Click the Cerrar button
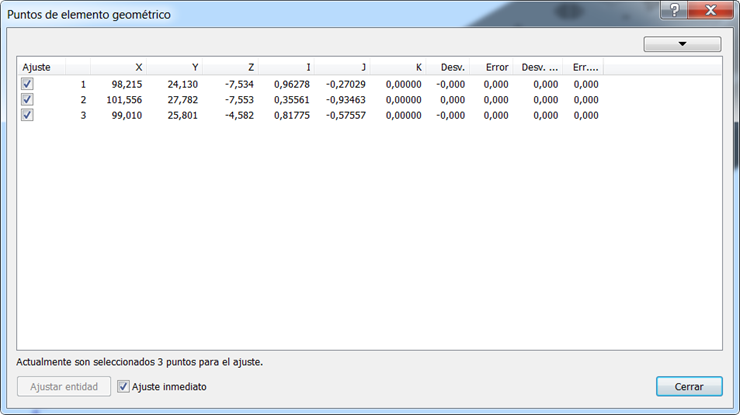The width and height of the screenshot is (740, 415). coord(689,387)
